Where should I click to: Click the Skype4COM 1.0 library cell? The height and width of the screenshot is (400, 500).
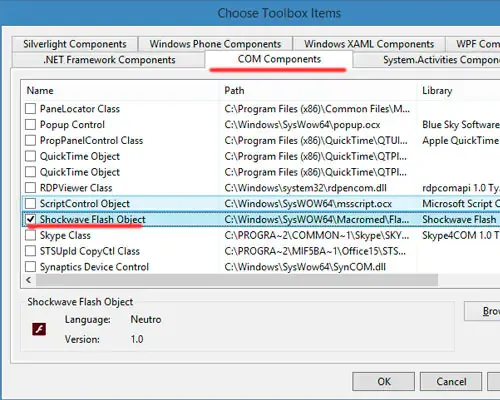(461, 235)
